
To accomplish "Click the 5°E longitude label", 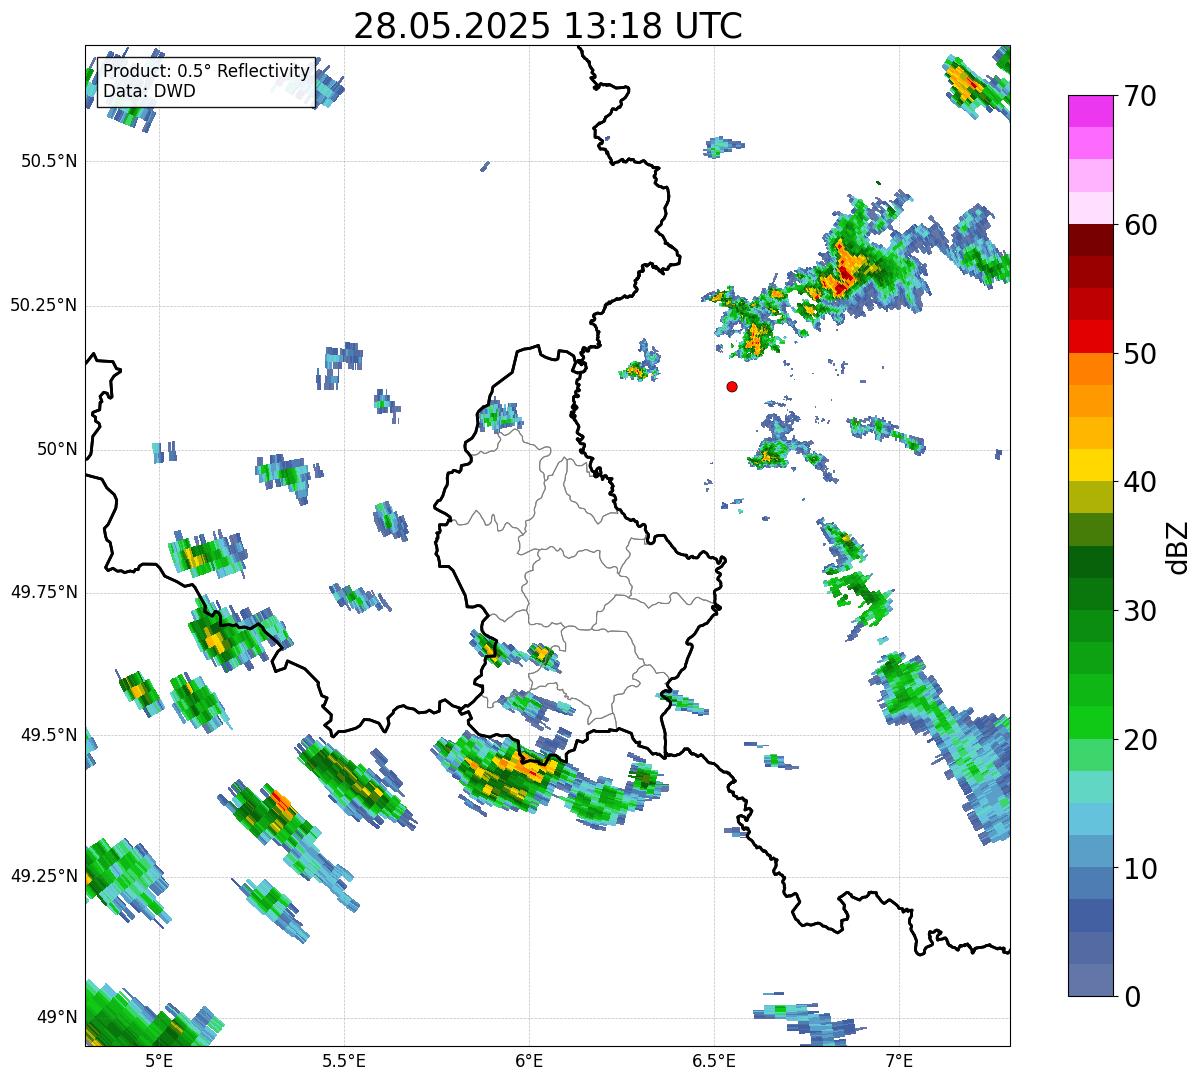I will click(x=159, y=1061).
